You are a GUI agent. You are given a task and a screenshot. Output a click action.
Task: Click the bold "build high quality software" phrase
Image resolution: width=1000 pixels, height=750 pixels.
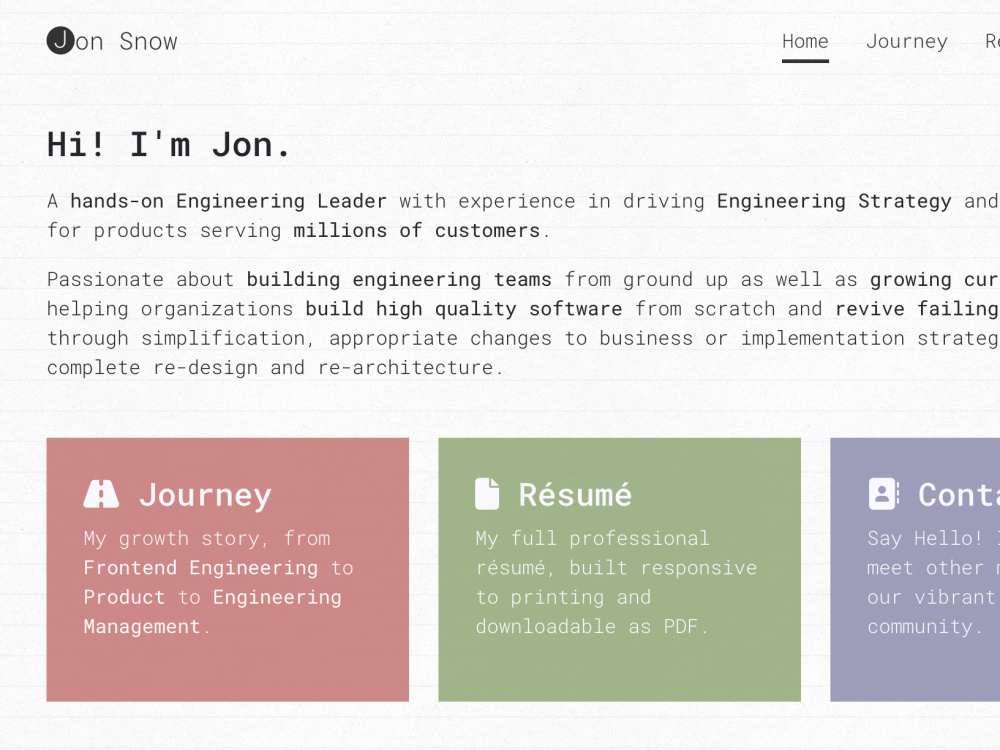464,309
